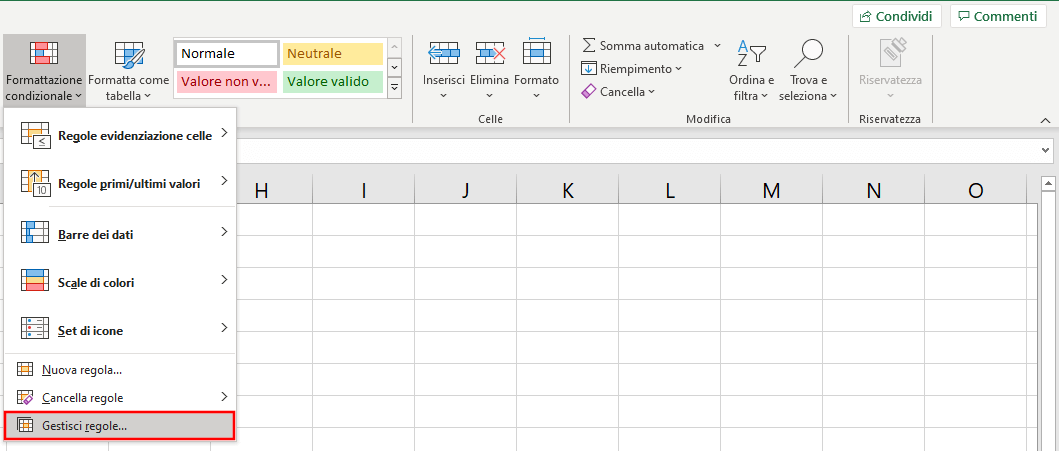
Task: Select column K header
Action: point(567,191)
